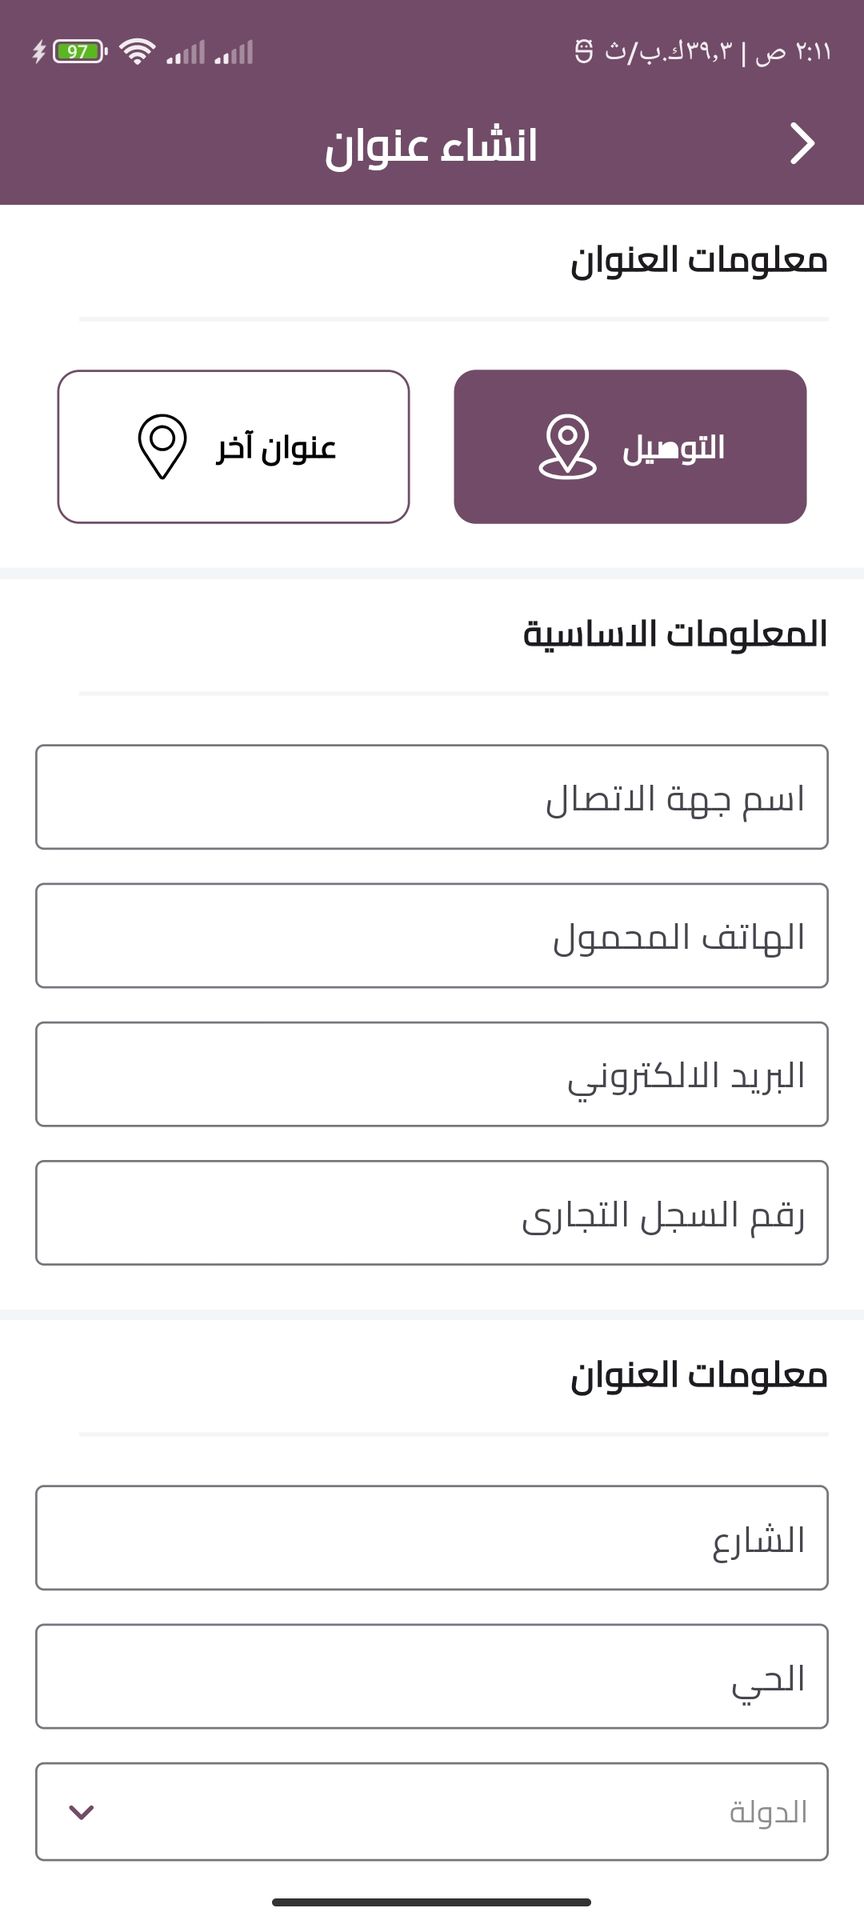Image resolution: width=864 pixels, height=1920 pixels.
Task: Open the الدولة country selector field
Action: coord(432,1811)
